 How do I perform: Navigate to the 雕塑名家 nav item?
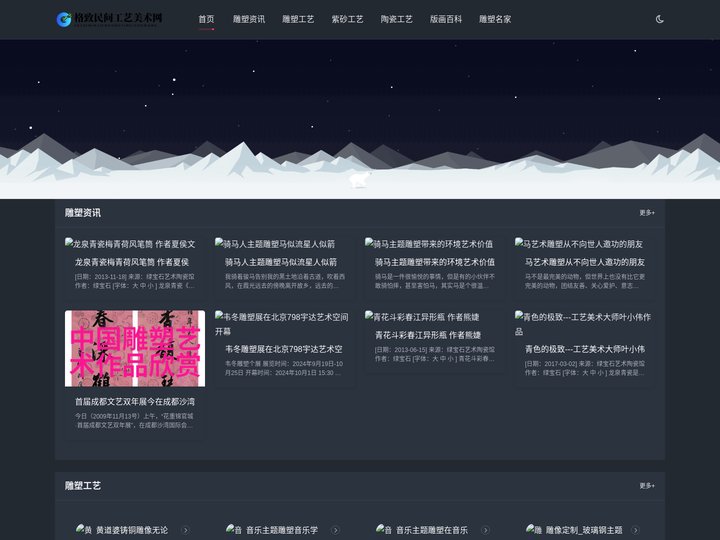(495, 19)
